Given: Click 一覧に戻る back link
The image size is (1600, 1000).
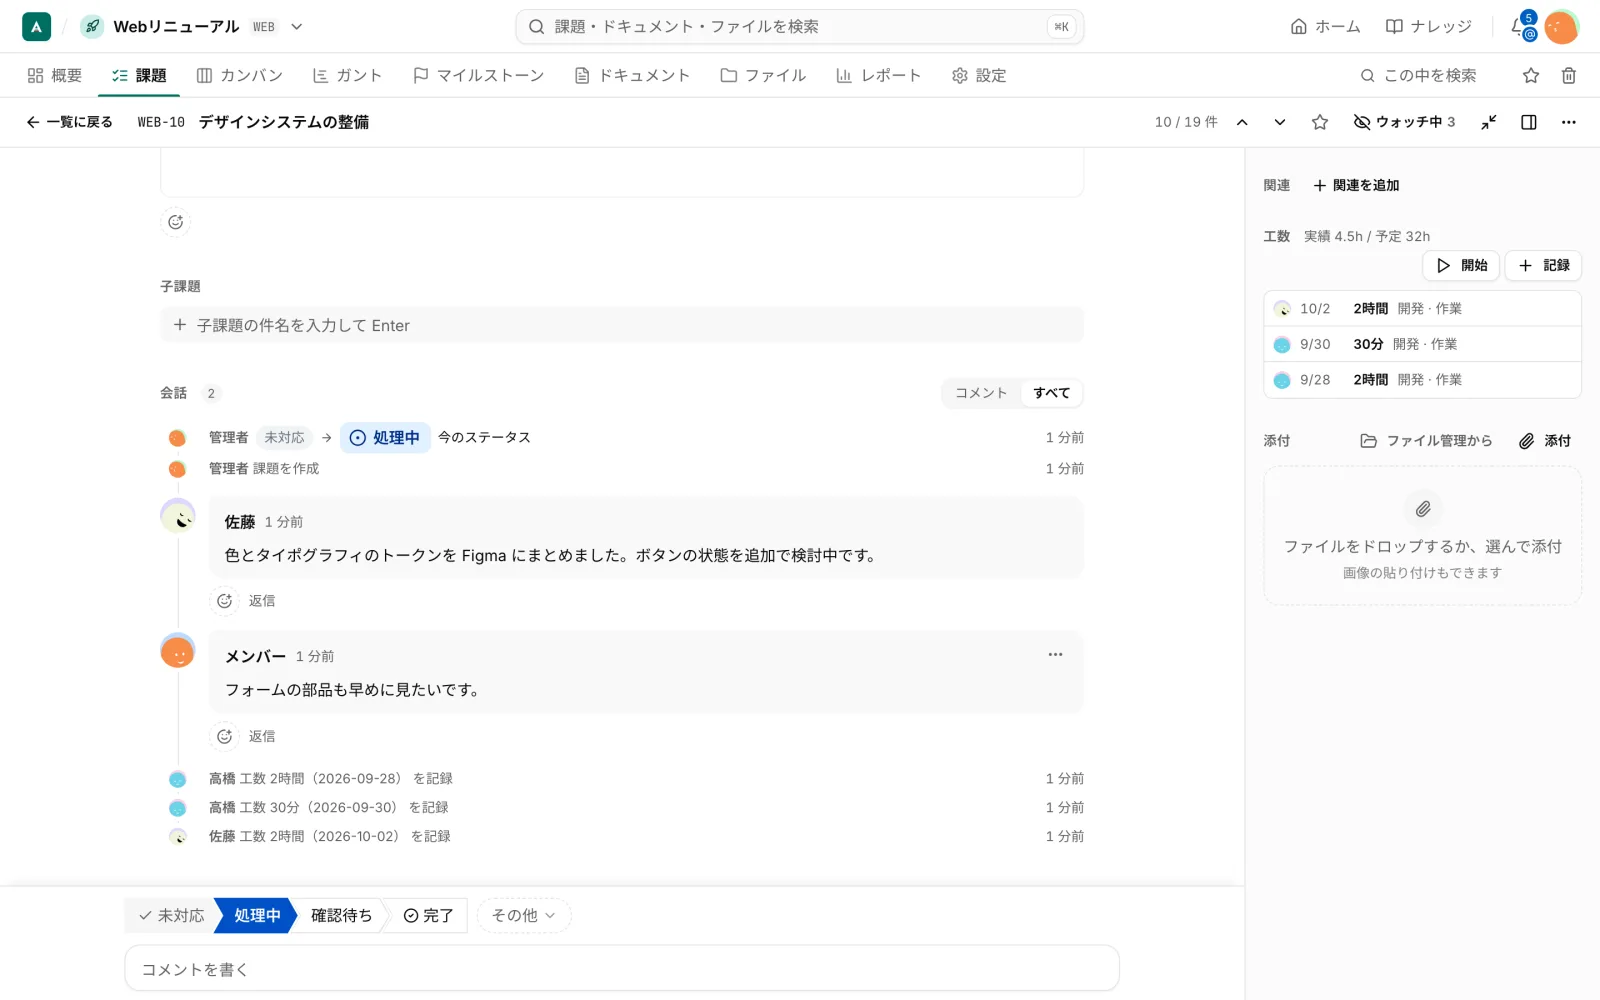Looking at the screenshot, I should (x=69, y=122).
